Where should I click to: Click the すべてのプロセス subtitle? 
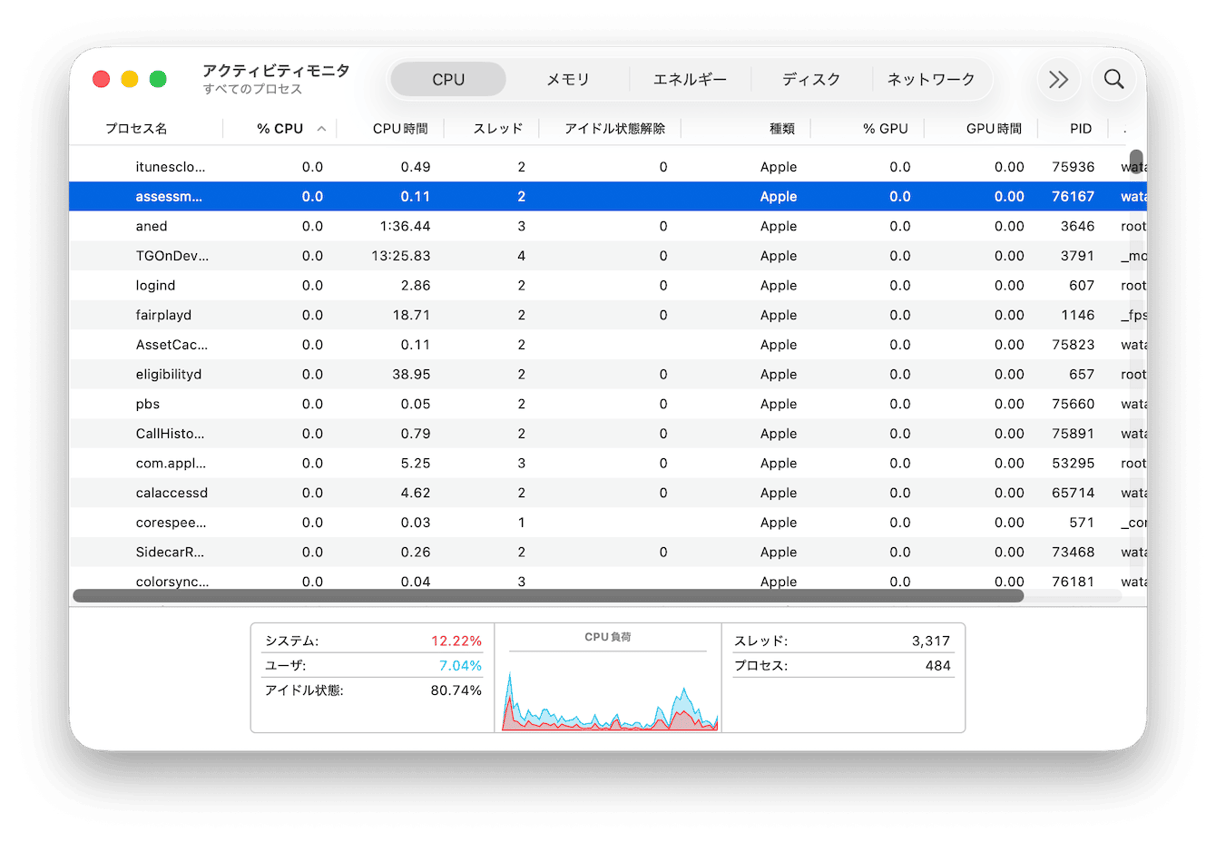[x=252, y=89]
